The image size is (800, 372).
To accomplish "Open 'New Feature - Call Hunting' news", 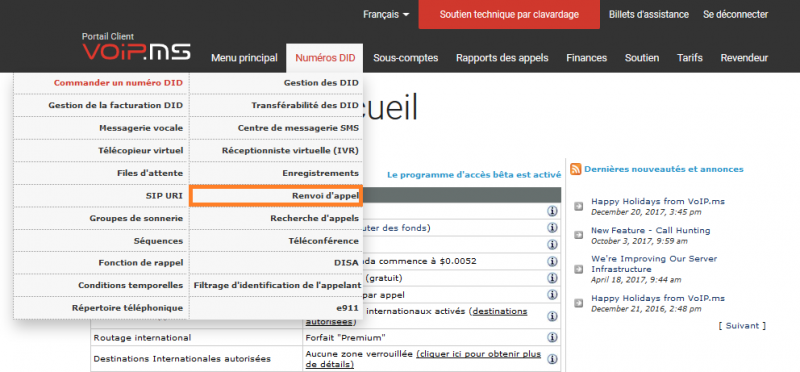I will tap(651, 230).
